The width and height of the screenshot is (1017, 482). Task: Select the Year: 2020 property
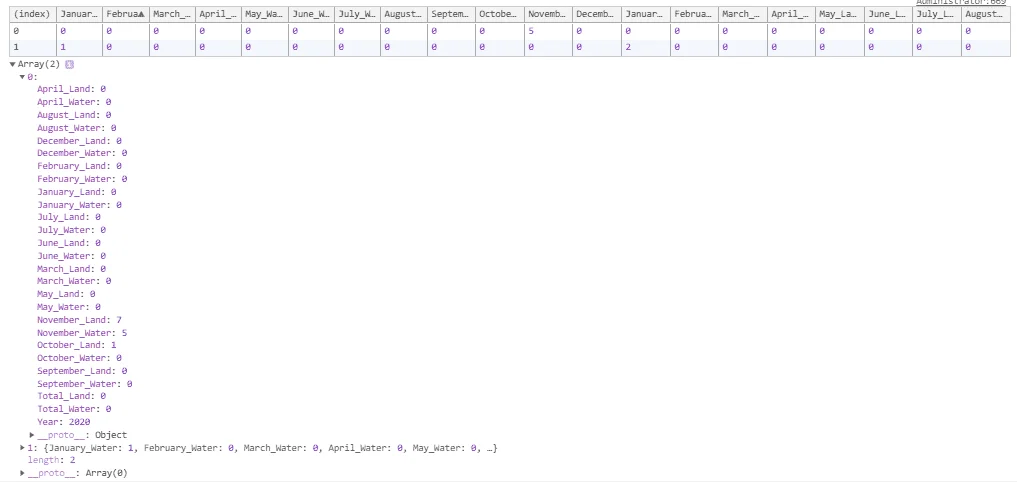point(64,422)
